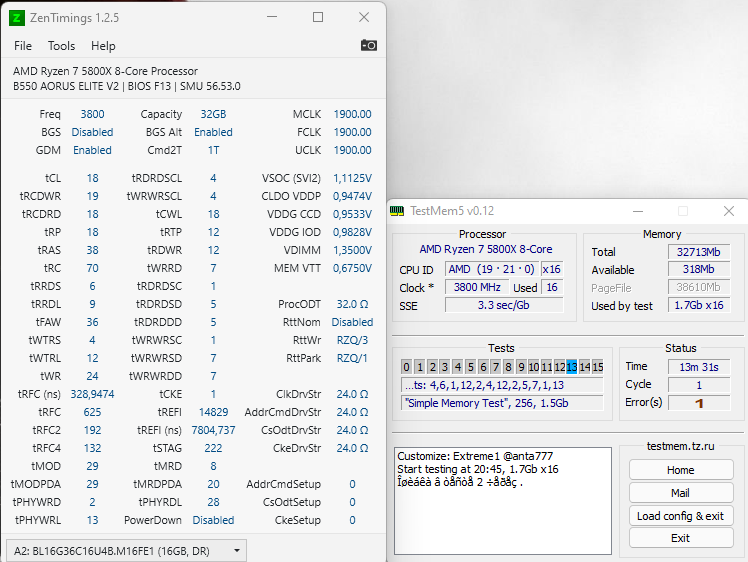Select test box 11 in Tests row
The height and width of the screenshot is (562, 748).
coord(547,366)
